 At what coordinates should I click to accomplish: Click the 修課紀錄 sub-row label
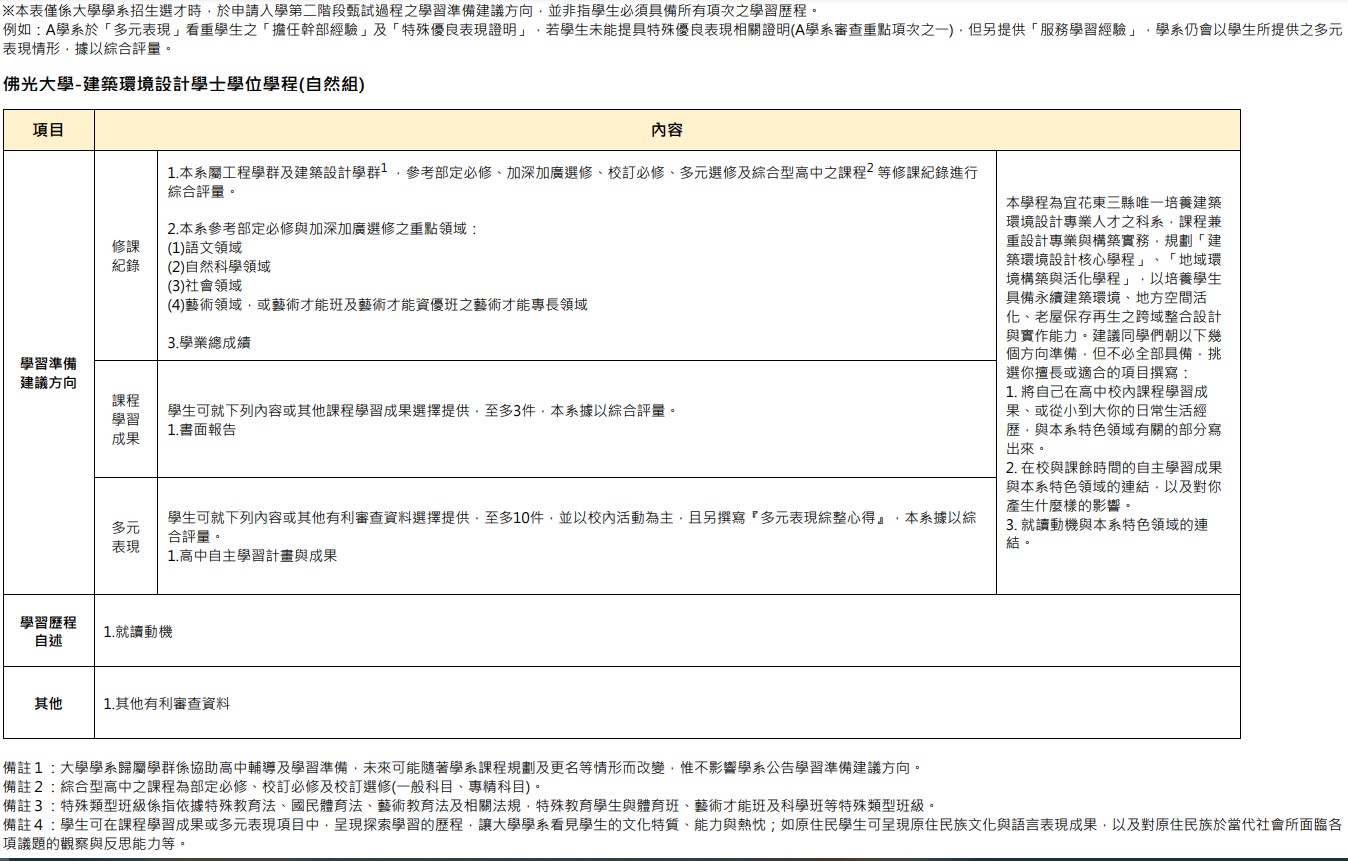pos(126,256)
